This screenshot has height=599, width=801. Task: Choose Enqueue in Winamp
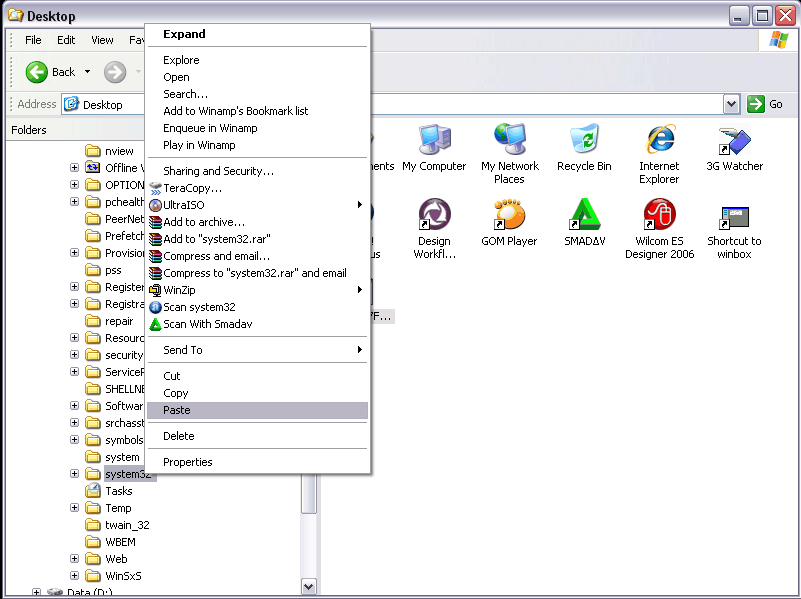click(x=257, y=128)
